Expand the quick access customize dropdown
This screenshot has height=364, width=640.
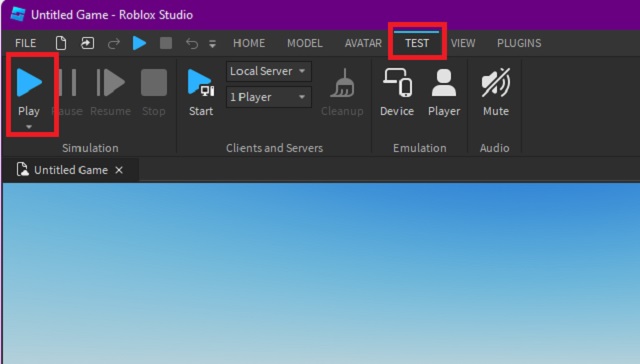pyautogui.click(x=212, y=44)
